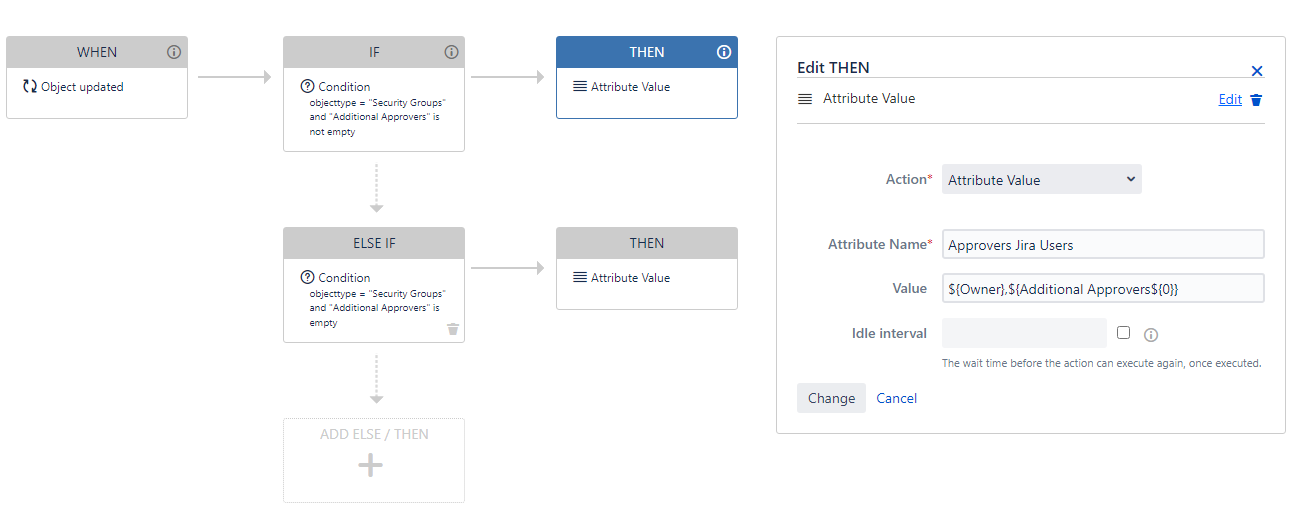Click the trash icon next to Edit link
The image size is (1299, 523).
tap(1256, 100)
